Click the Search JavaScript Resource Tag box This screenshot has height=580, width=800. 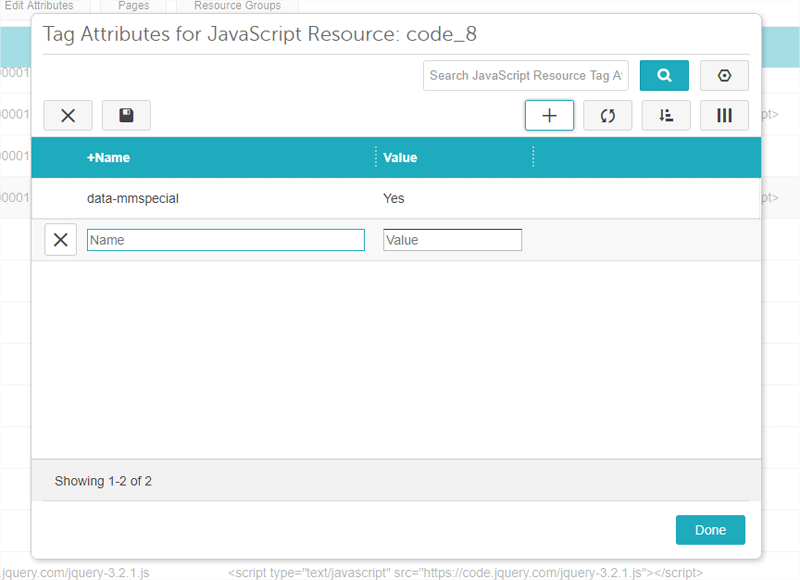tap(526, 75)
